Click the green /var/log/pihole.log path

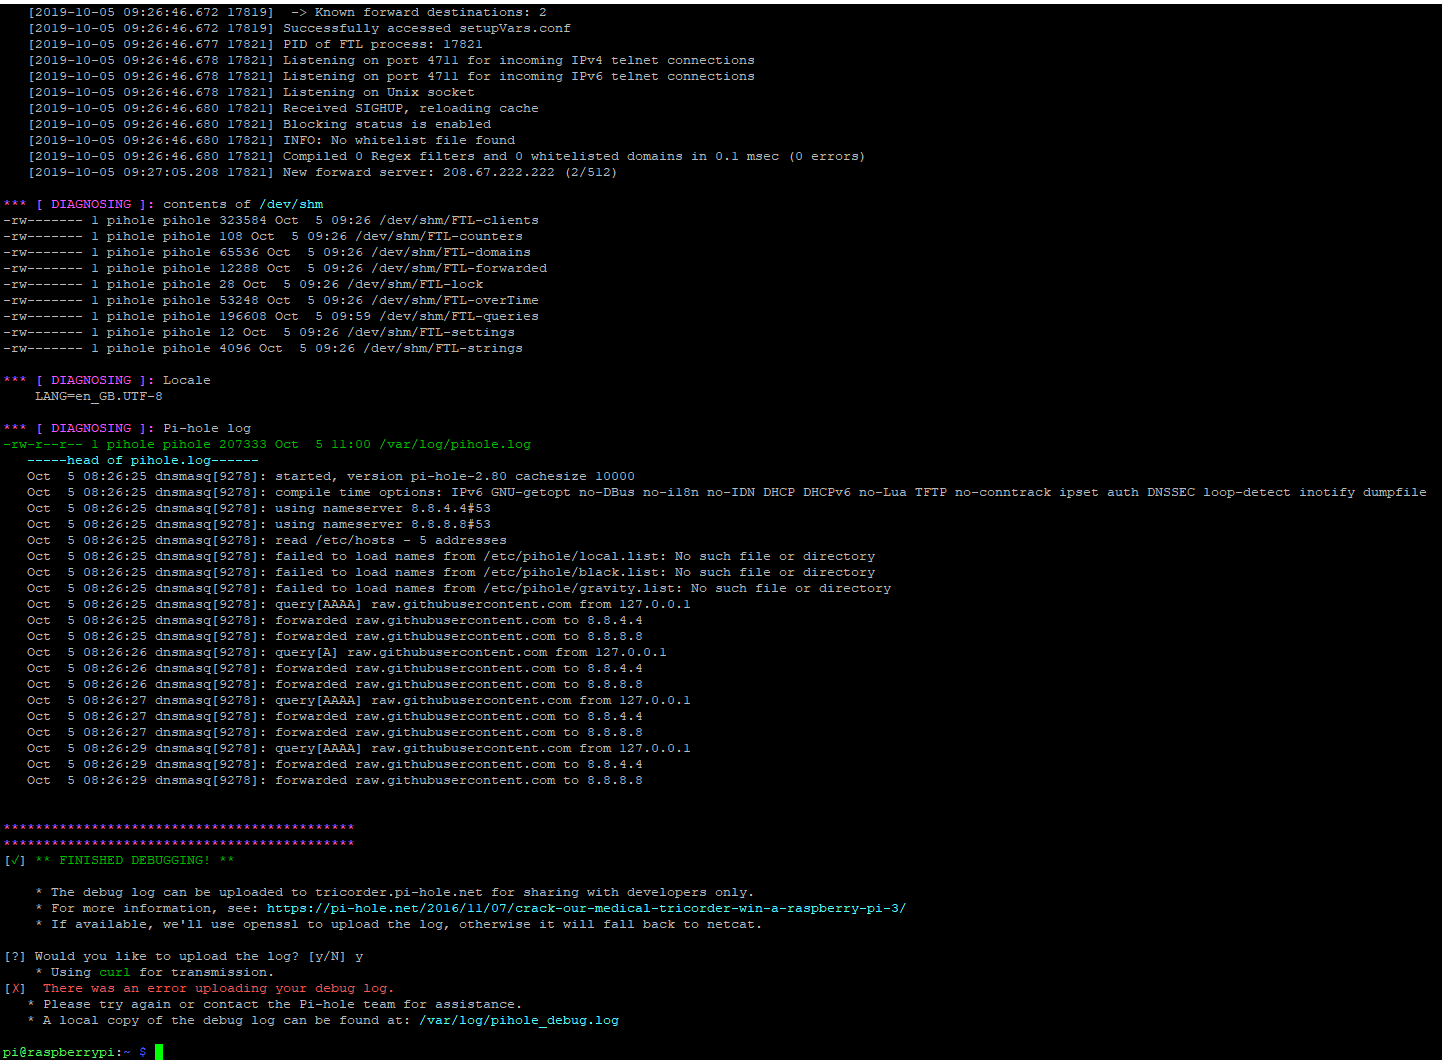pyautogui.click(x=455, y=444)
